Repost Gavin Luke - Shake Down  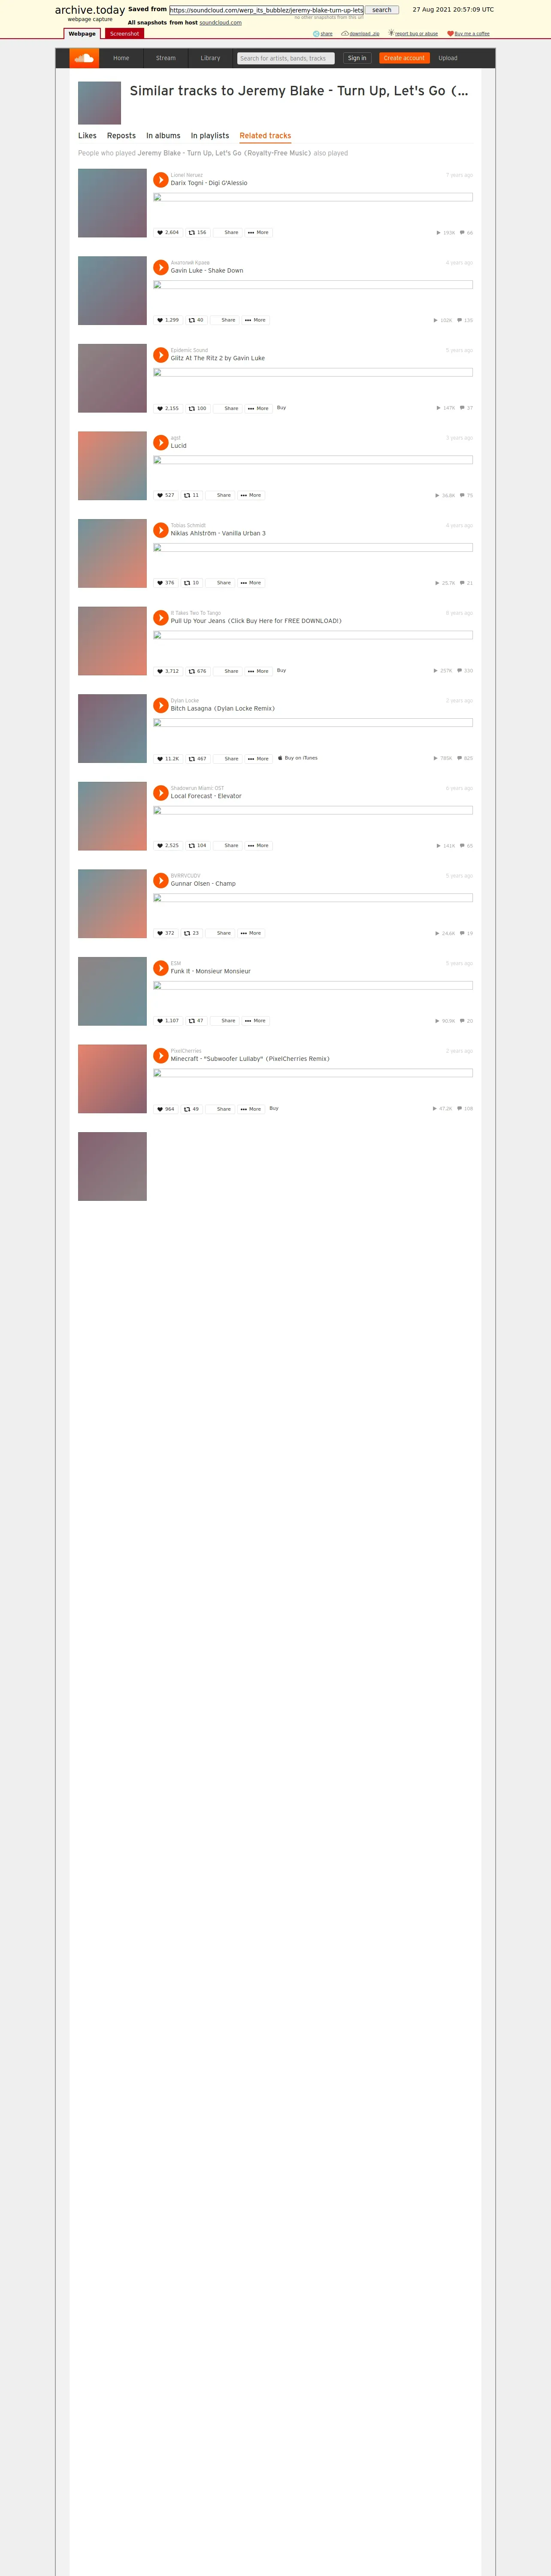pos(196,320)
